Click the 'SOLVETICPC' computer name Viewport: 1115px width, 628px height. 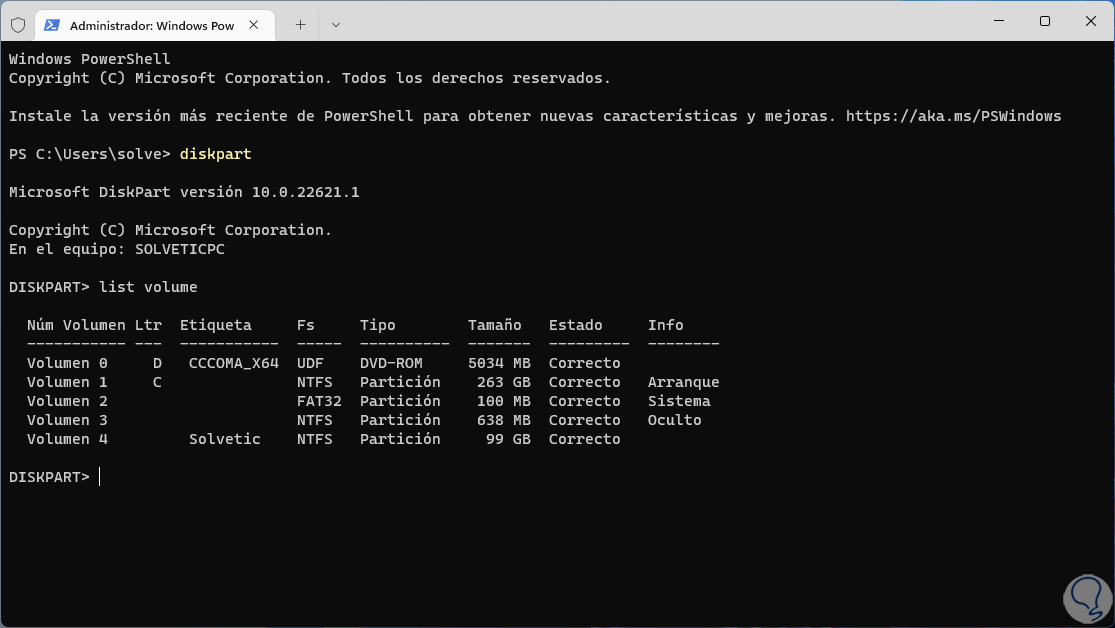coord(180,249)
